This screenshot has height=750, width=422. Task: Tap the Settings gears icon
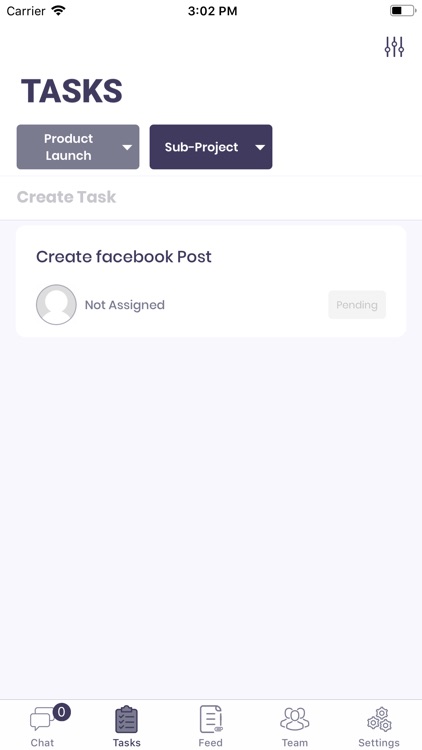pos(379,719)
